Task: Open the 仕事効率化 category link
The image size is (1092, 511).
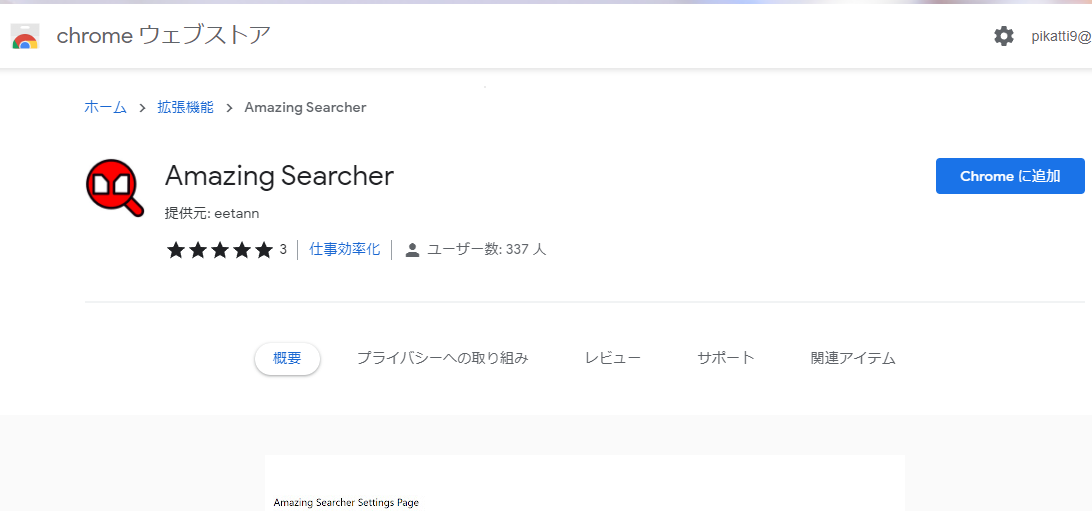Action: tap(345, 249)
